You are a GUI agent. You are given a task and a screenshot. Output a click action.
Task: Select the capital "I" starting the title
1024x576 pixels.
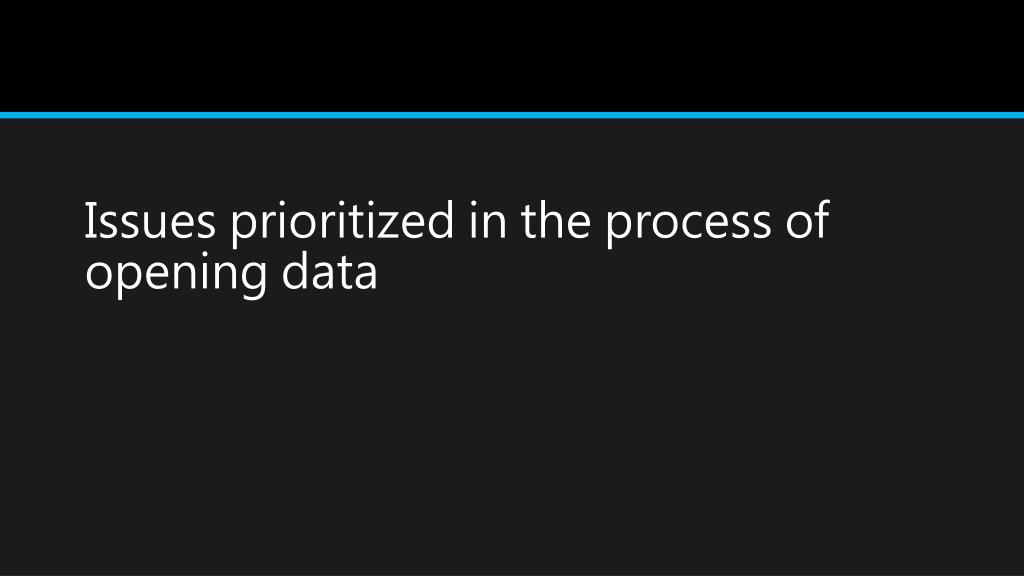tap(88, 221)
